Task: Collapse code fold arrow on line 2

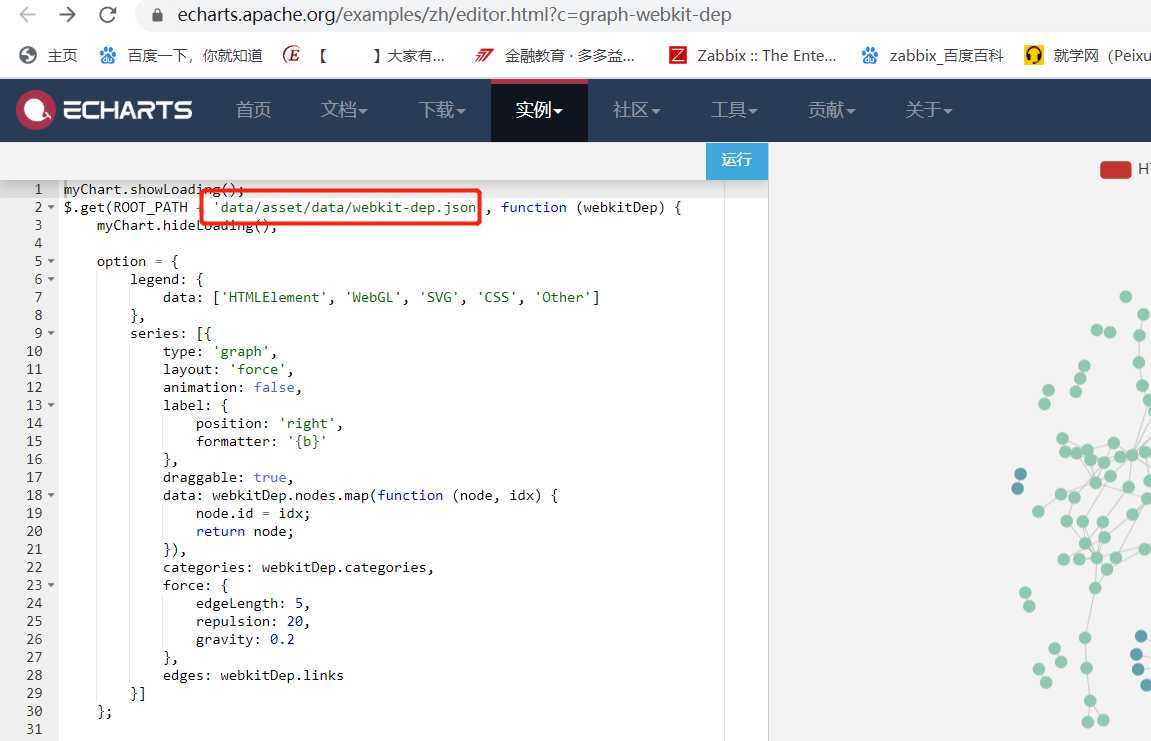Action: point(51,208)
